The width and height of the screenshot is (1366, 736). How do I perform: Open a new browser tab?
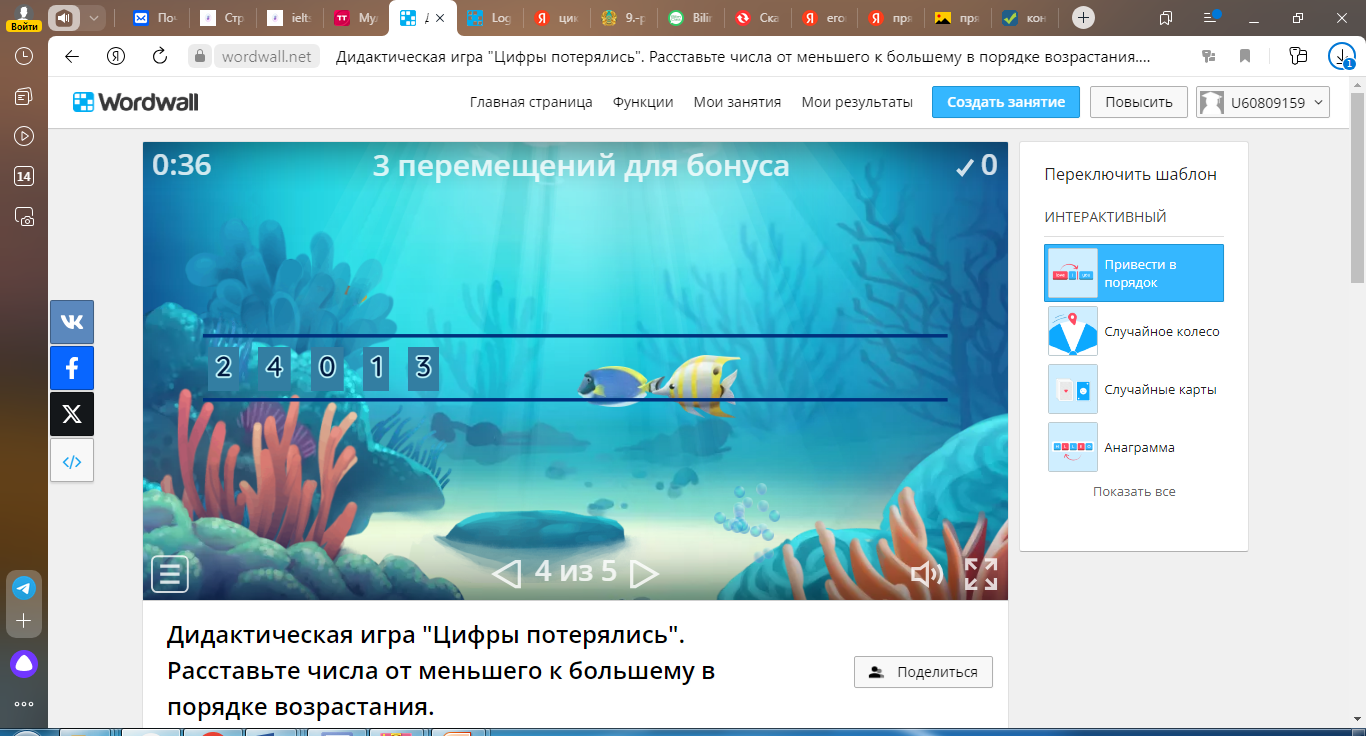(1083, 18)
